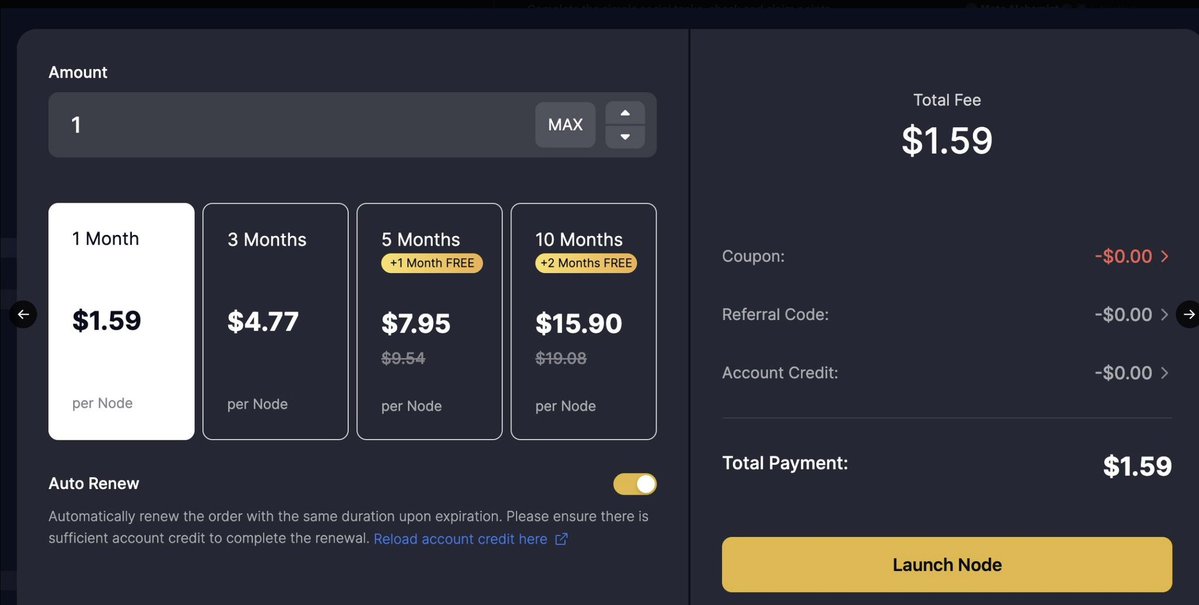The image size is (1199, 605).
Task: Select the 3 Months plan card
Action: click(275, 321)
